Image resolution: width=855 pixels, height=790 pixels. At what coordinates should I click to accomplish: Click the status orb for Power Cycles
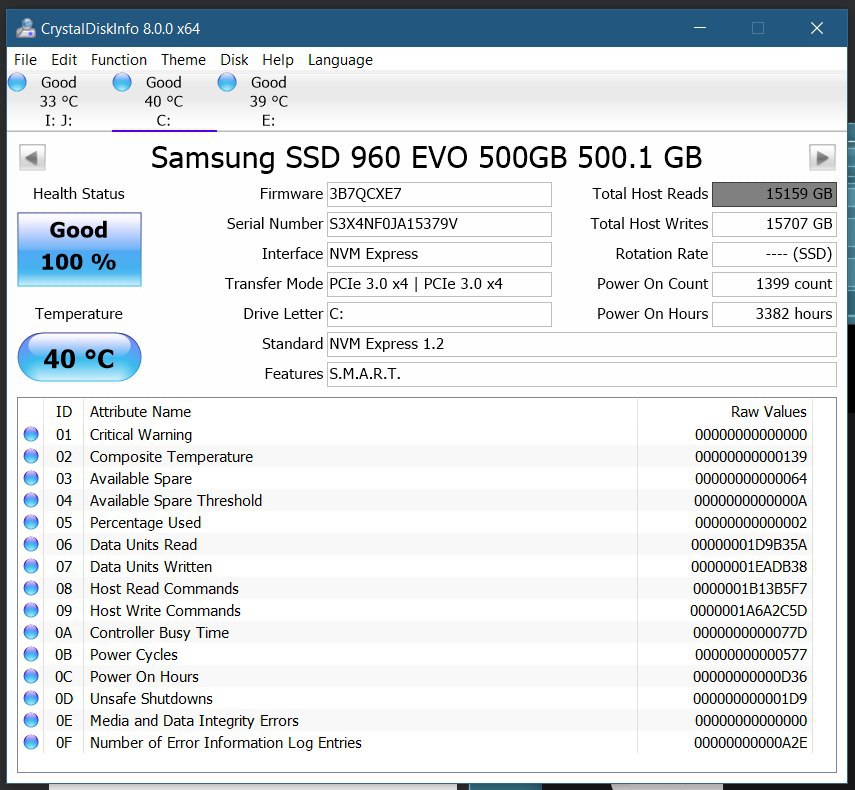click(x=31, y=654)
